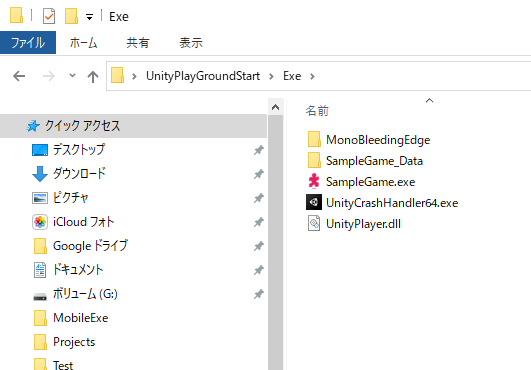Go up one folder level with up arrow

pos(93,77)
